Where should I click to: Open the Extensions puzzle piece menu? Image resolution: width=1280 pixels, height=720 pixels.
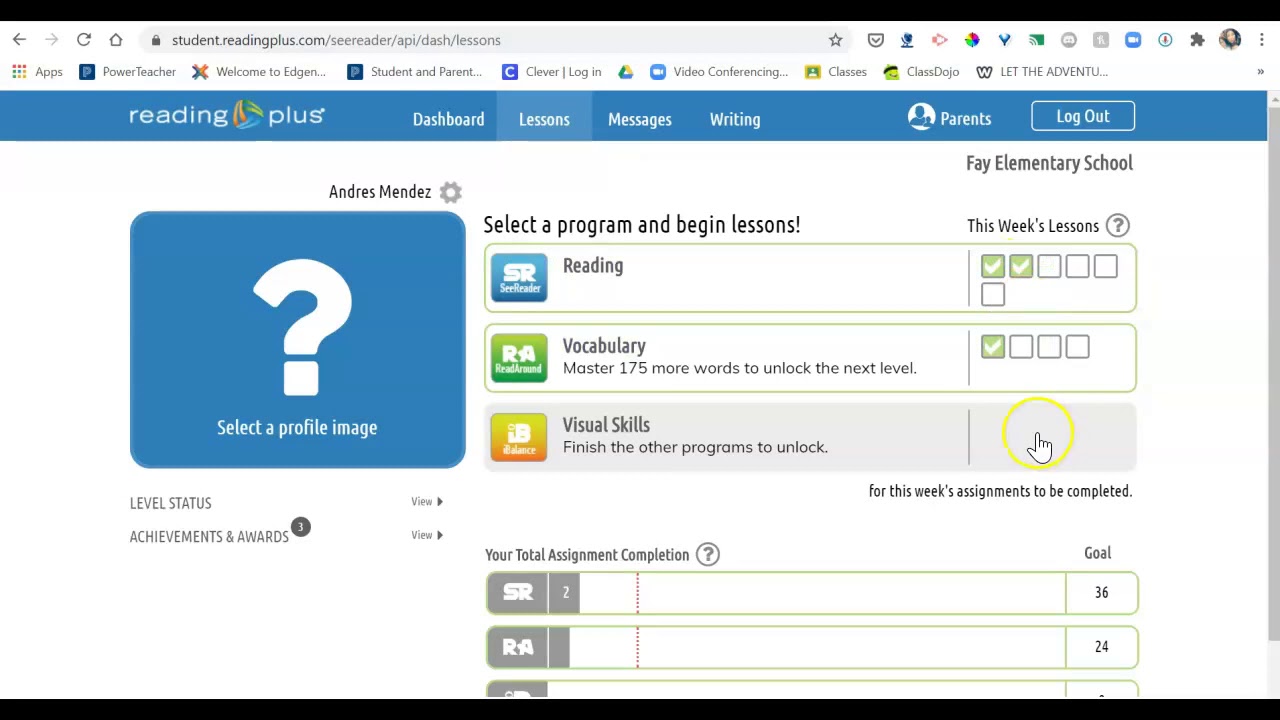coord(1197,40)
